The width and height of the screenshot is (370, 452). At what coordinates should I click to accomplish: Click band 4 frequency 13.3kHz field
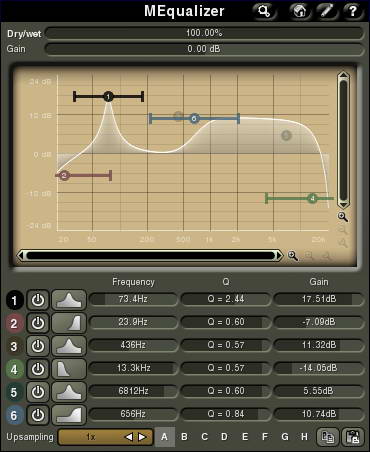pyautogui.click(x=133, y=368)
